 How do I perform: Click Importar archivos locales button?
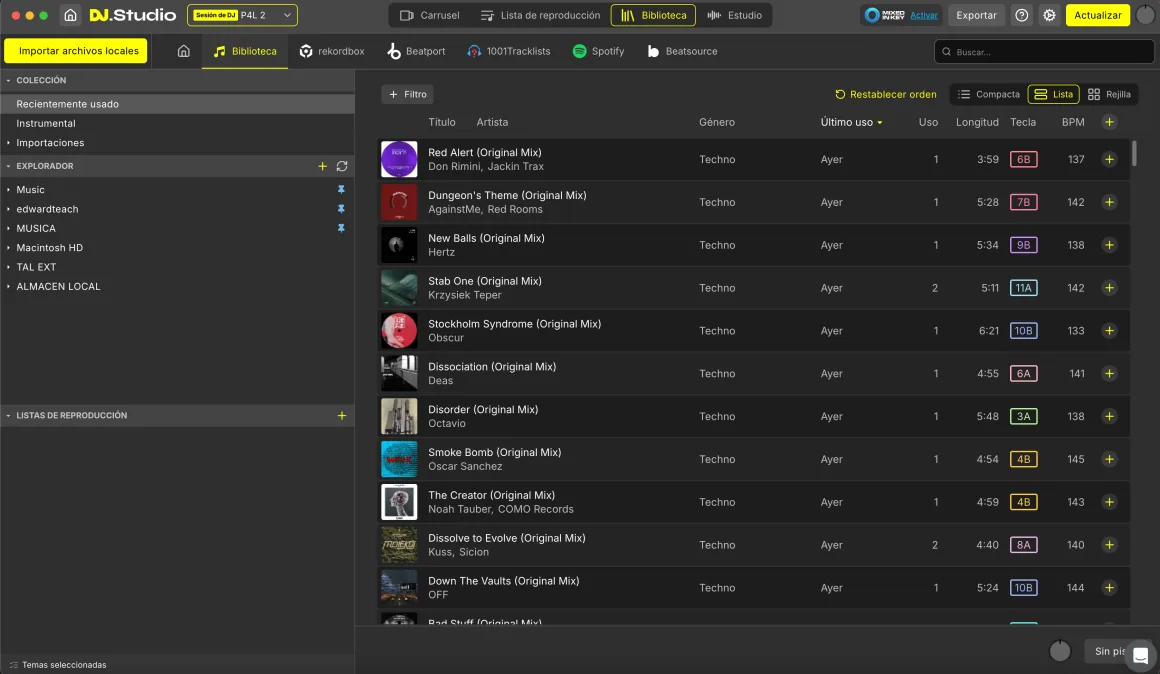[76, 51]
